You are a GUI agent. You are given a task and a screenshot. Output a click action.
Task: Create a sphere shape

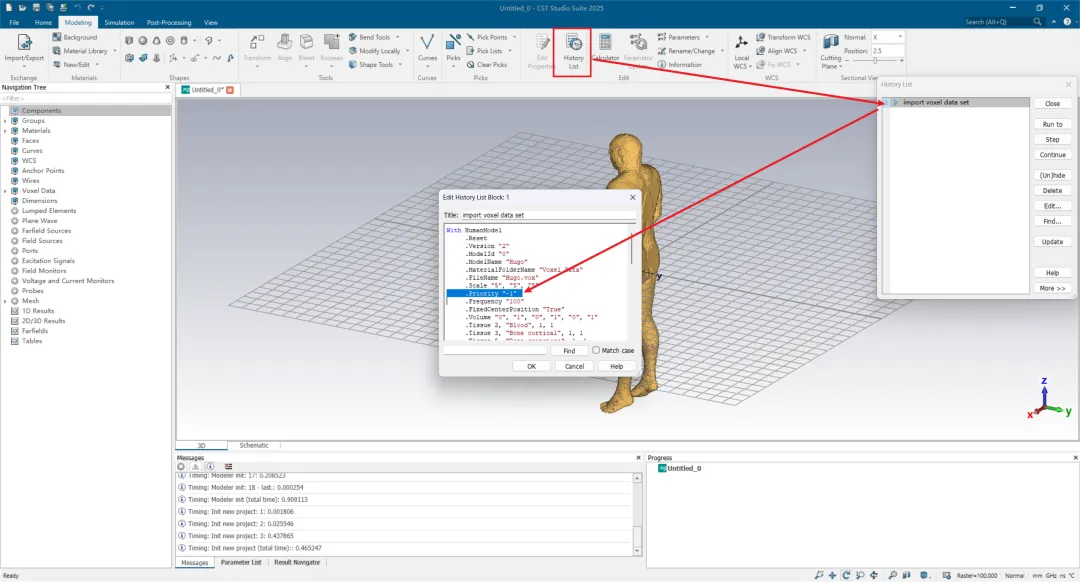point(143,41)
